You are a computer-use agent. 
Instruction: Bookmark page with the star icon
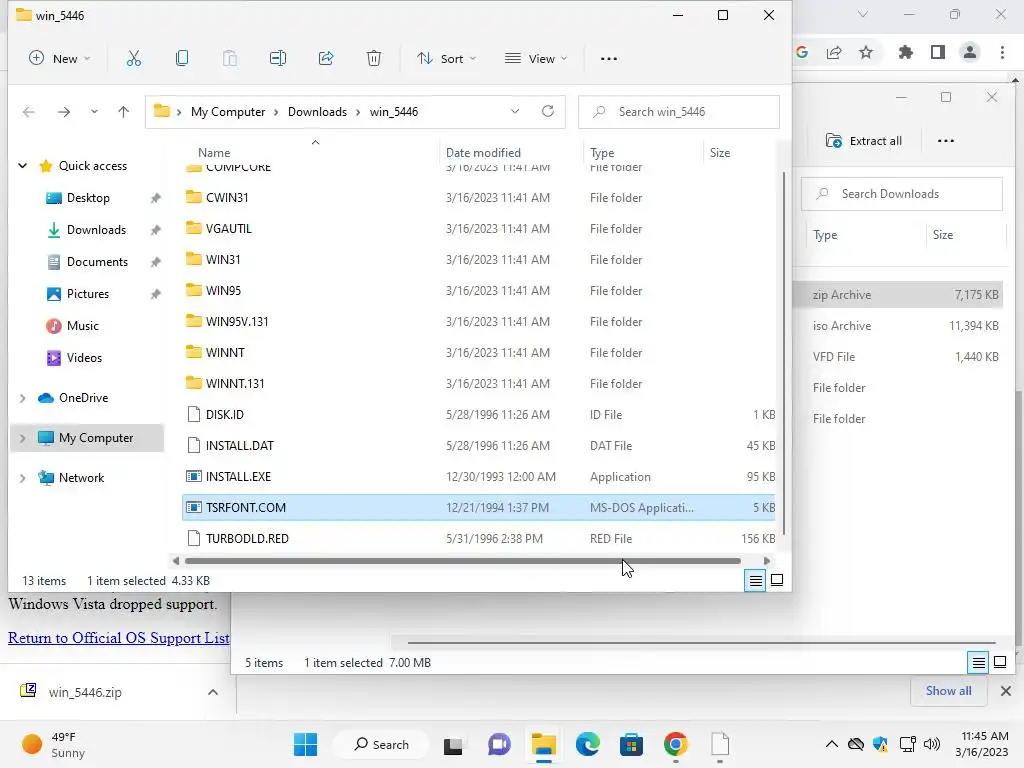[x=866, y=52]
